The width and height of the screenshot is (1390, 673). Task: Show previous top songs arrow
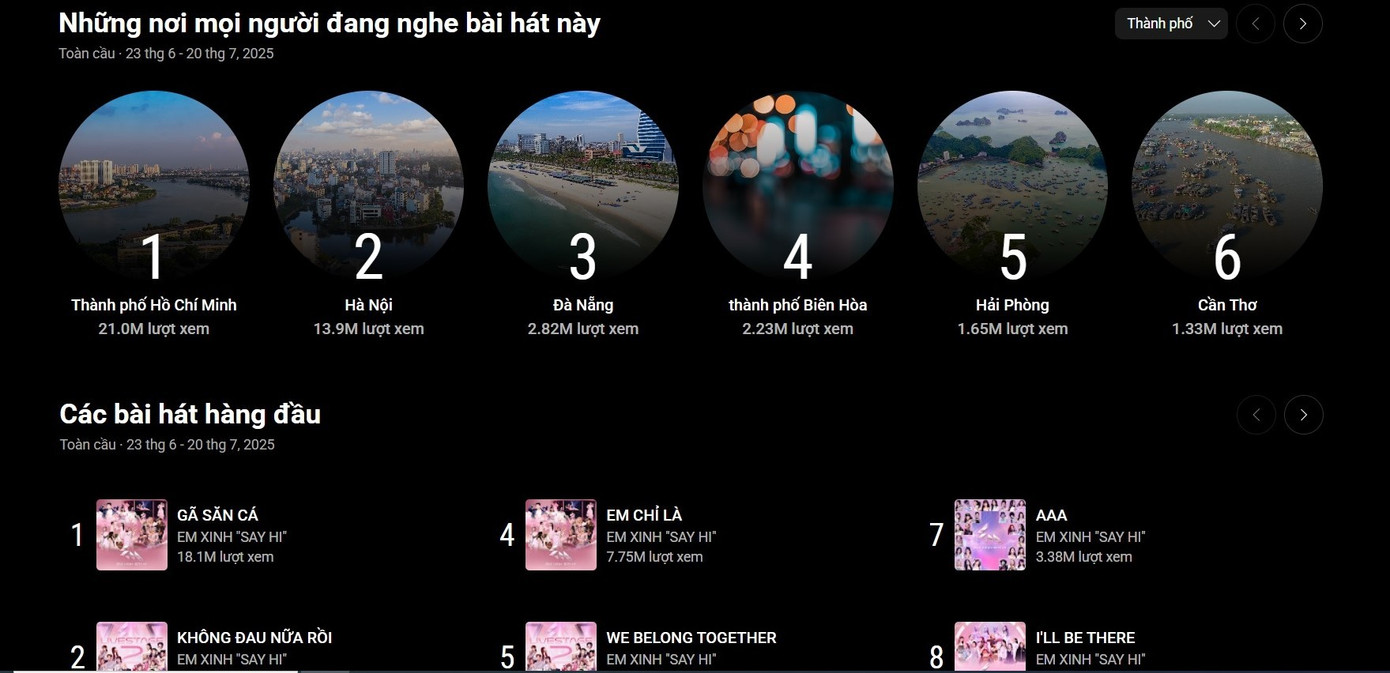click(x=1256, y=415)
